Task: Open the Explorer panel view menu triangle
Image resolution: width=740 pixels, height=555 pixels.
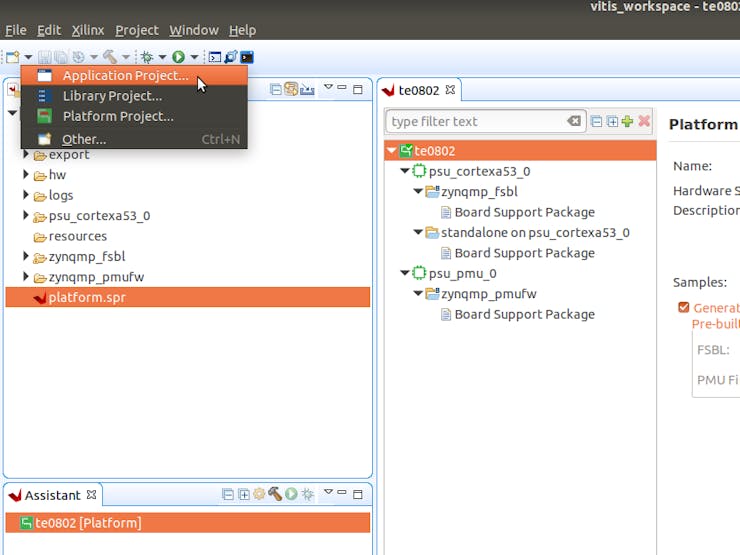Action: pos(328,87)
